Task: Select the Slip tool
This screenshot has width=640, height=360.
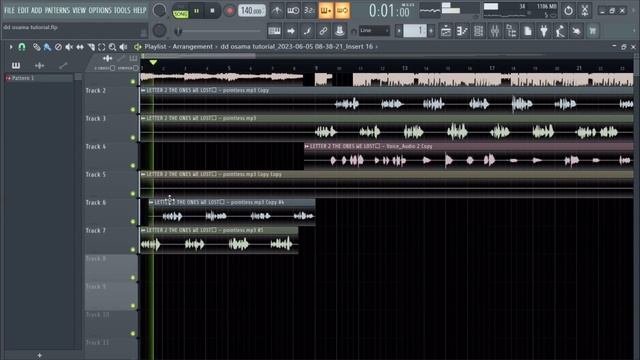Action: (x=80, y=47)
